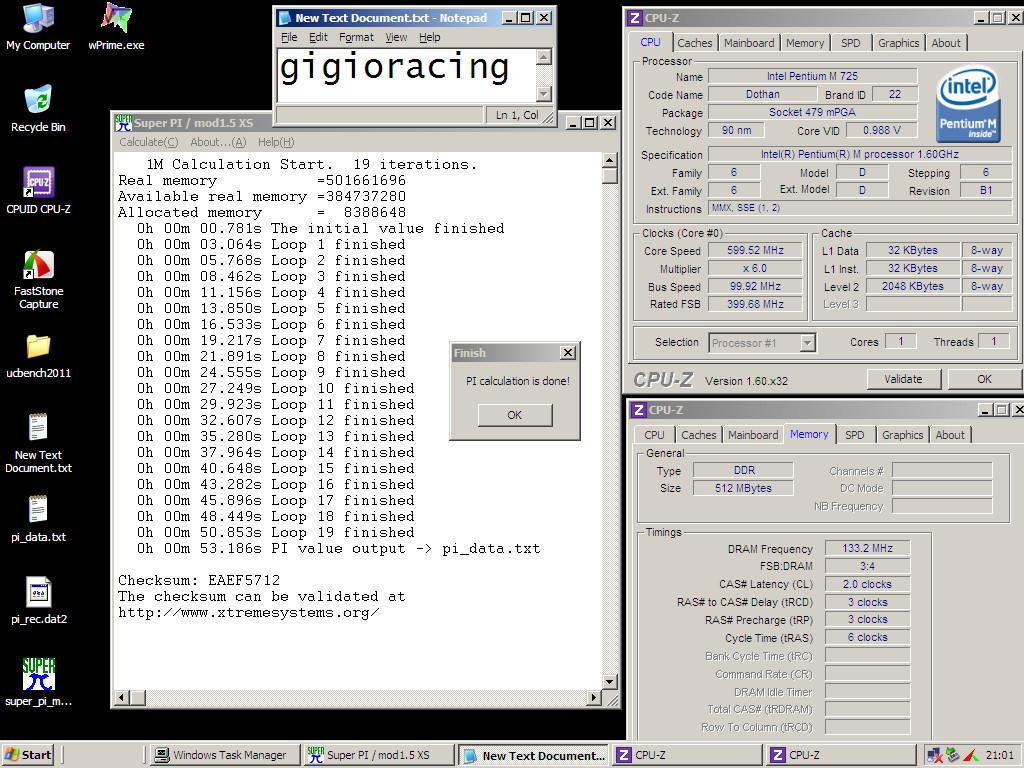This screenshot has height=768, width=1024.
Task: Click the system clock showing 21:01
Action: pyautogui.click(x=1000, y=755)
